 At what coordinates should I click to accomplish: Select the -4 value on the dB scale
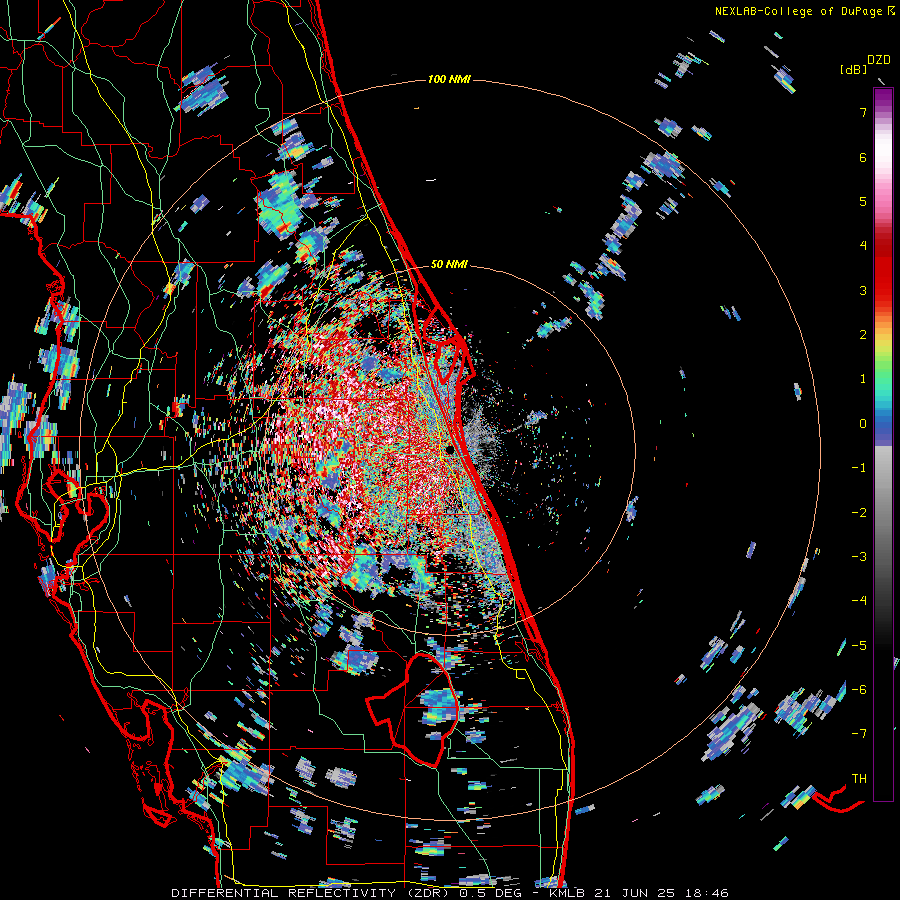pos(859,600)
